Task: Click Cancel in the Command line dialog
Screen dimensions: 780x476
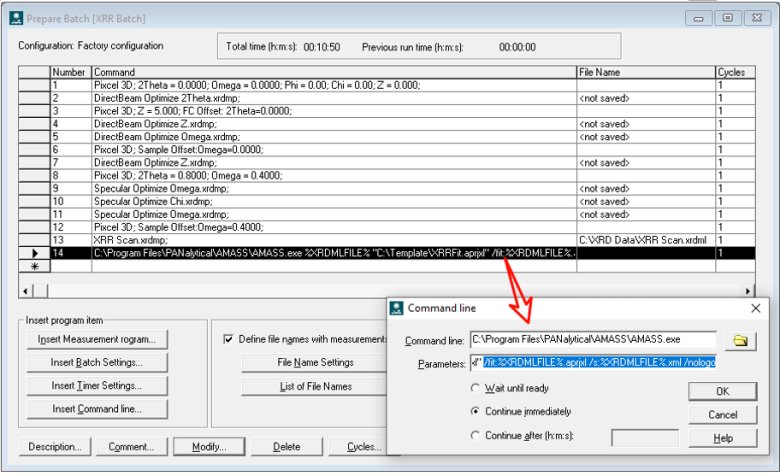Action: point(722,414)
